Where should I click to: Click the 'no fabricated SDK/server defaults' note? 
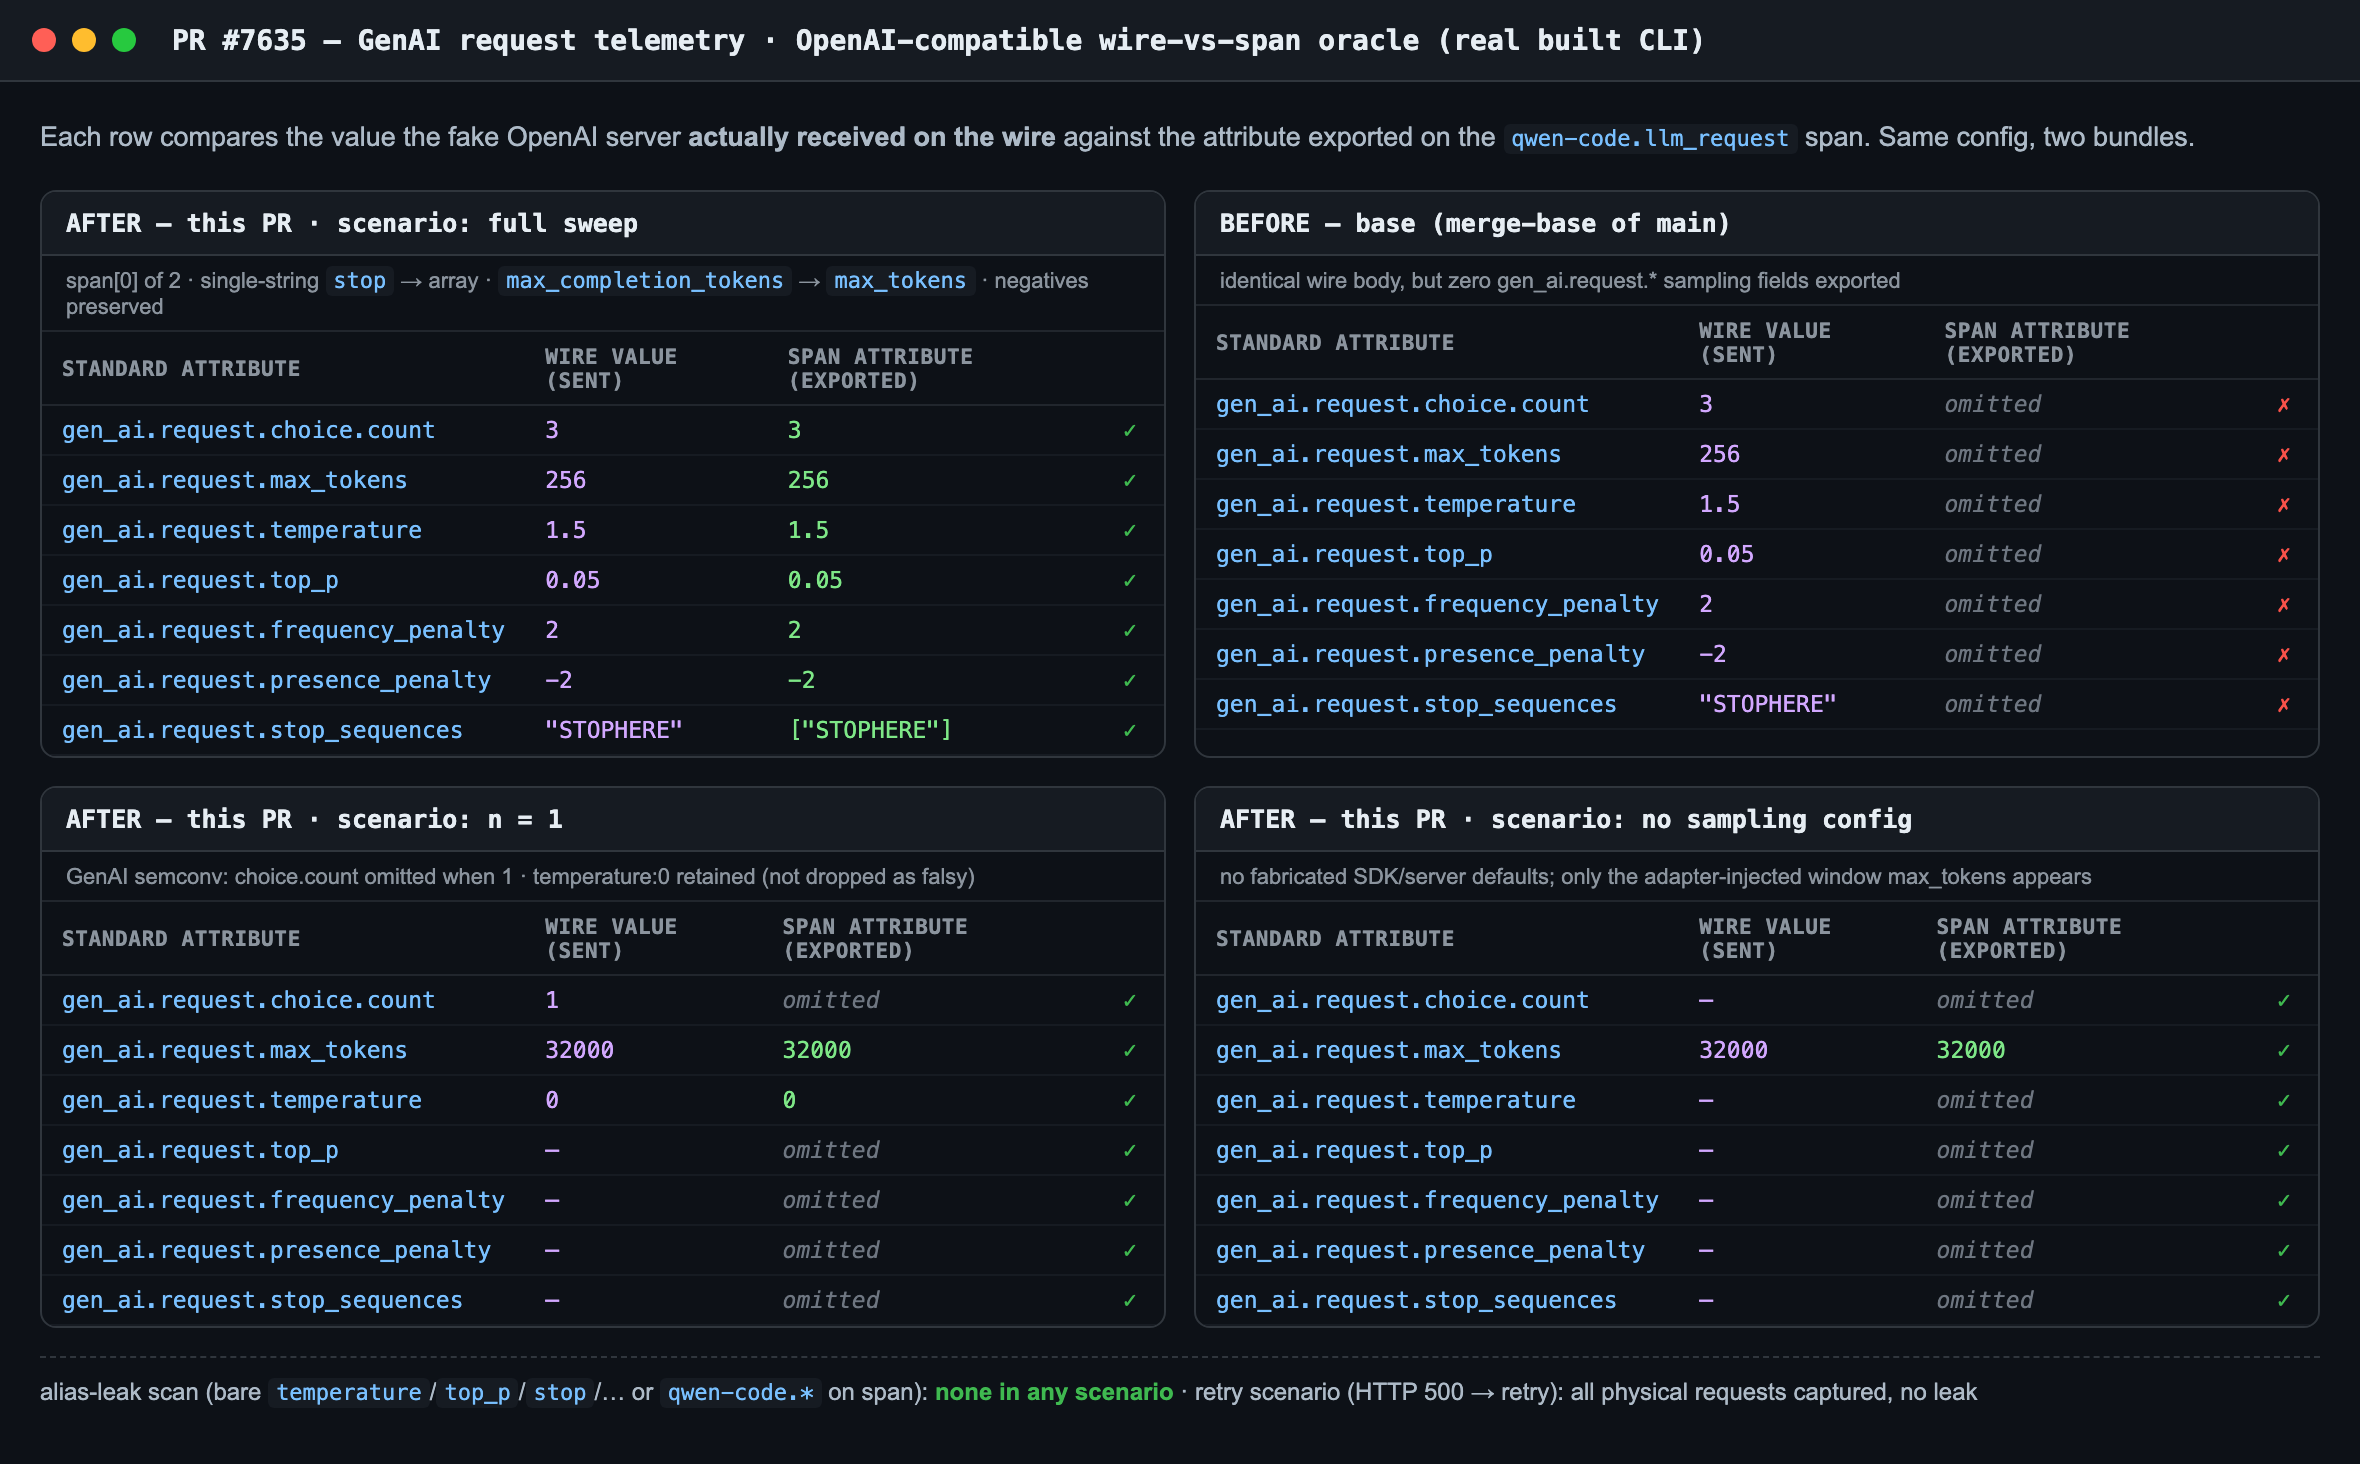click(x=1655, y=877)
